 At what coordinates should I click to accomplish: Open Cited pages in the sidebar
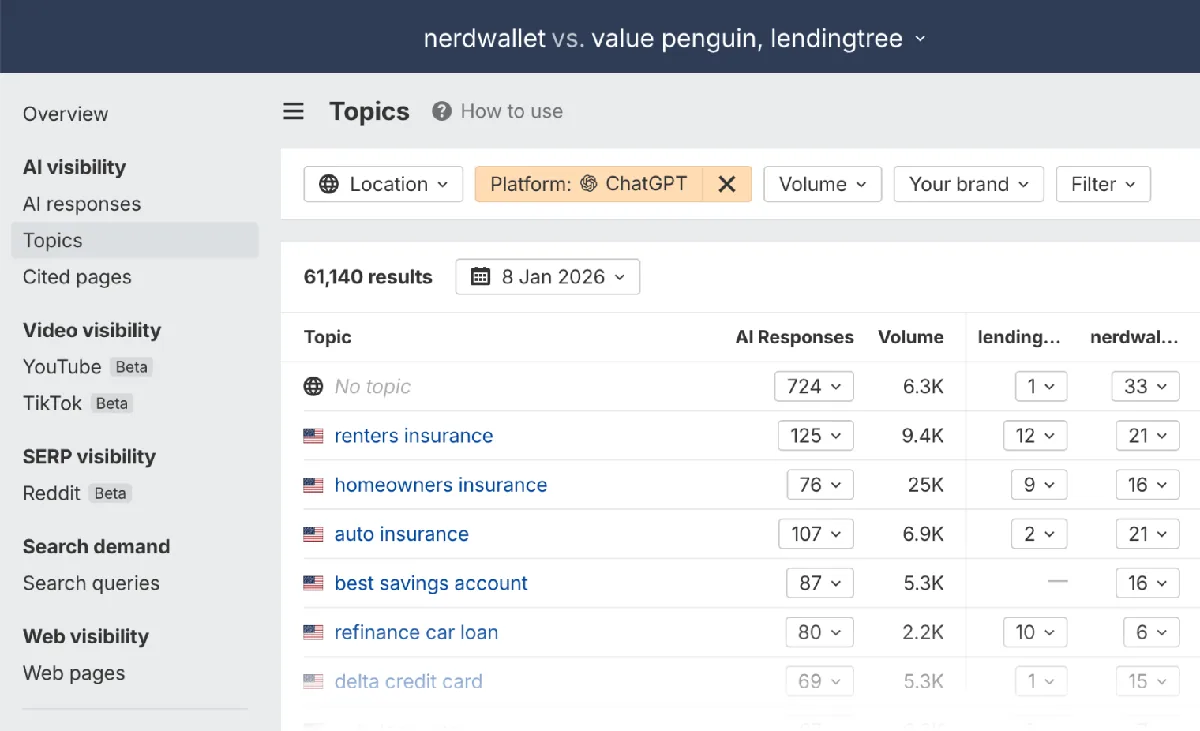point(77,277)
